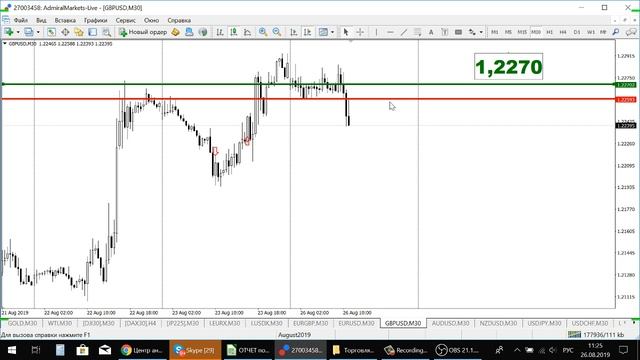The width and height of the screenshot is (640, 360).
Task: Open the Графики menu
Action: point(96,20)
